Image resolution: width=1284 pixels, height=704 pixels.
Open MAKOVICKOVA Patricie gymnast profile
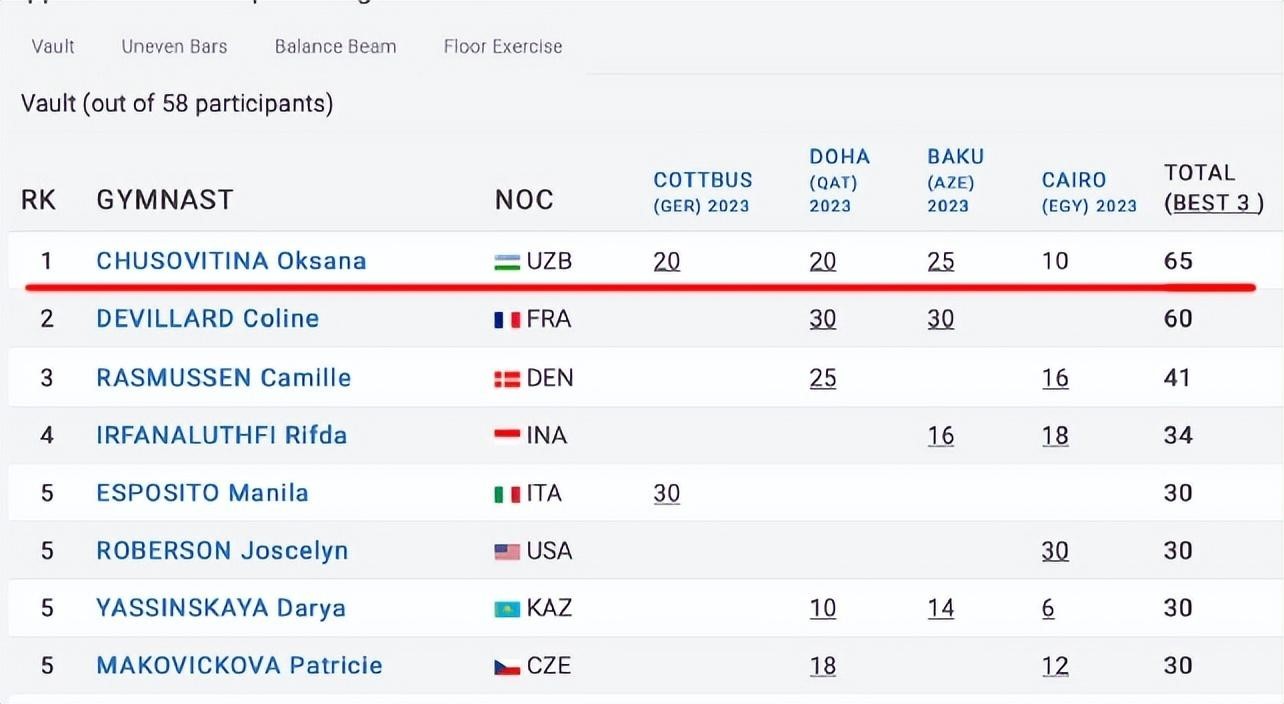coord(239,666)
